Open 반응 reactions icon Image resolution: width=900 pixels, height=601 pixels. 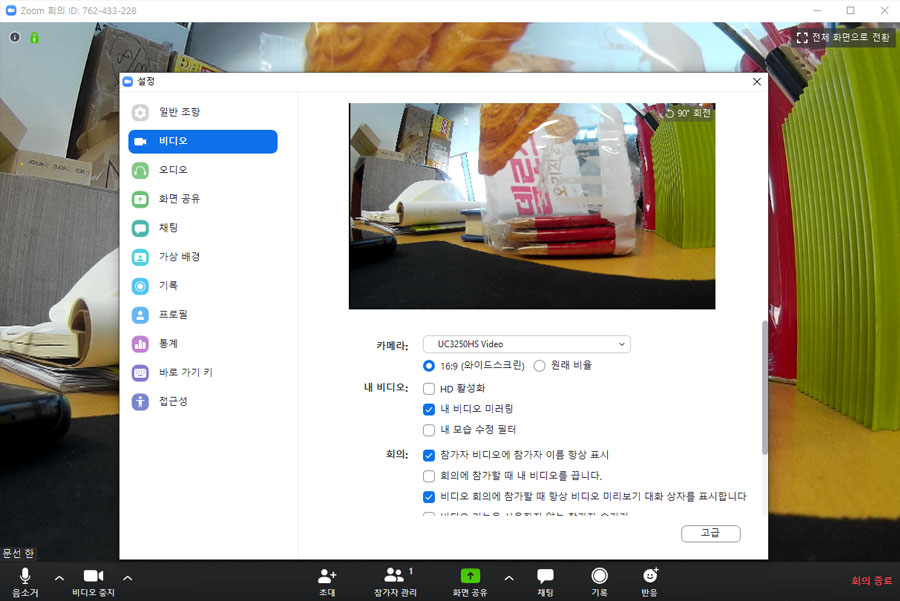click(650, 575)
